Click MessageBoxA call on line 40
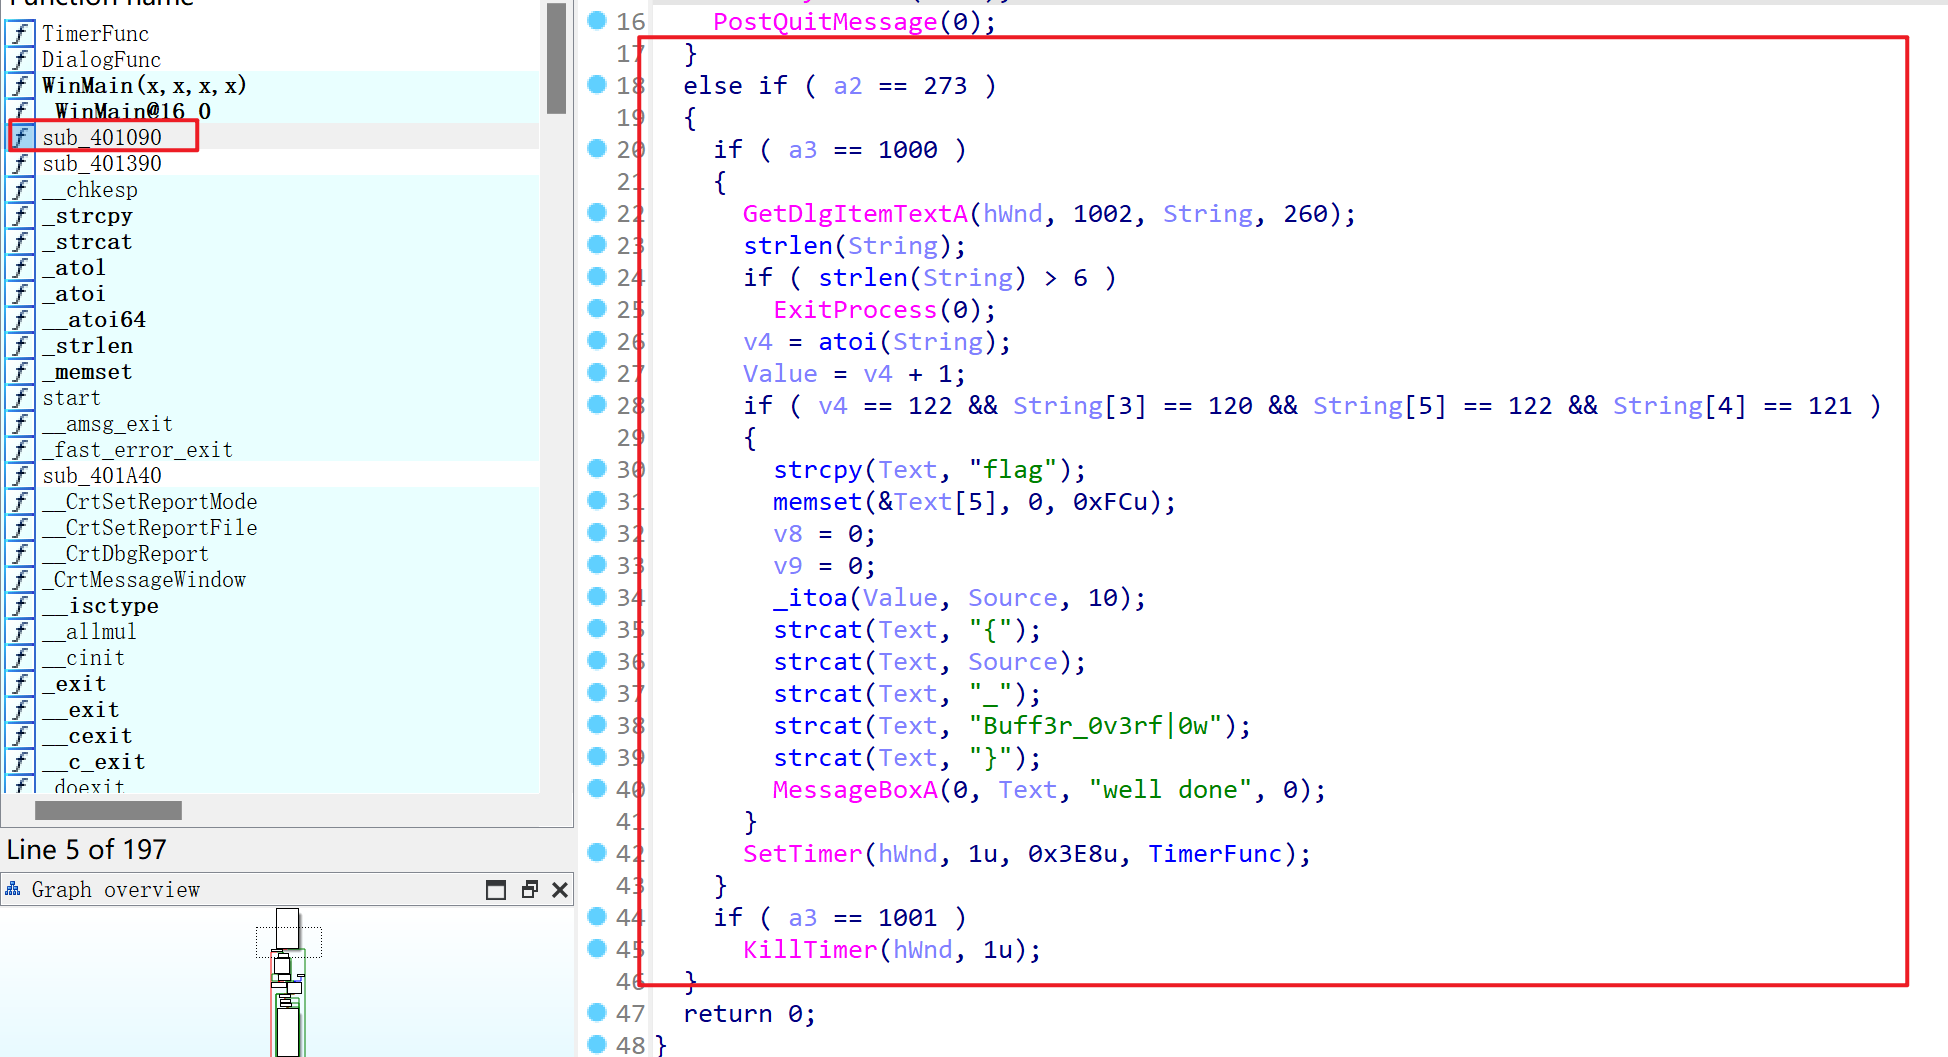1948x1057 pixels. coord(855,790)
